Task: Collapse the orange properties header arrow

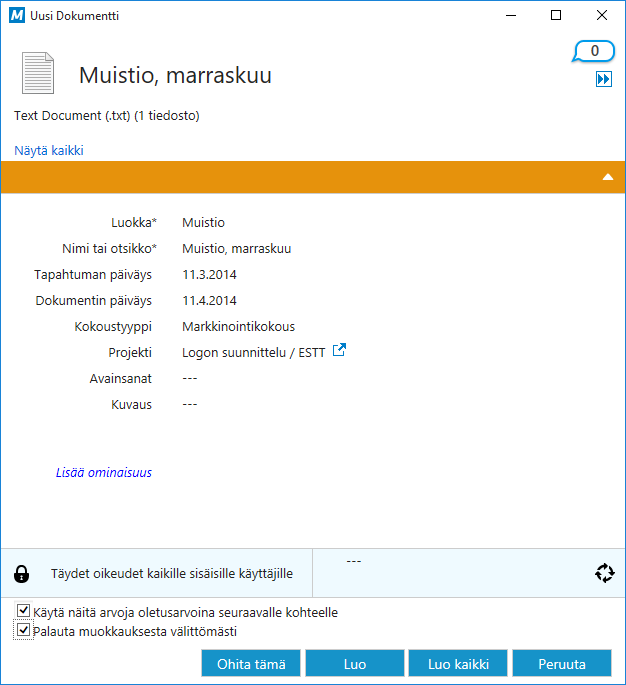Action: click(607, 177)
